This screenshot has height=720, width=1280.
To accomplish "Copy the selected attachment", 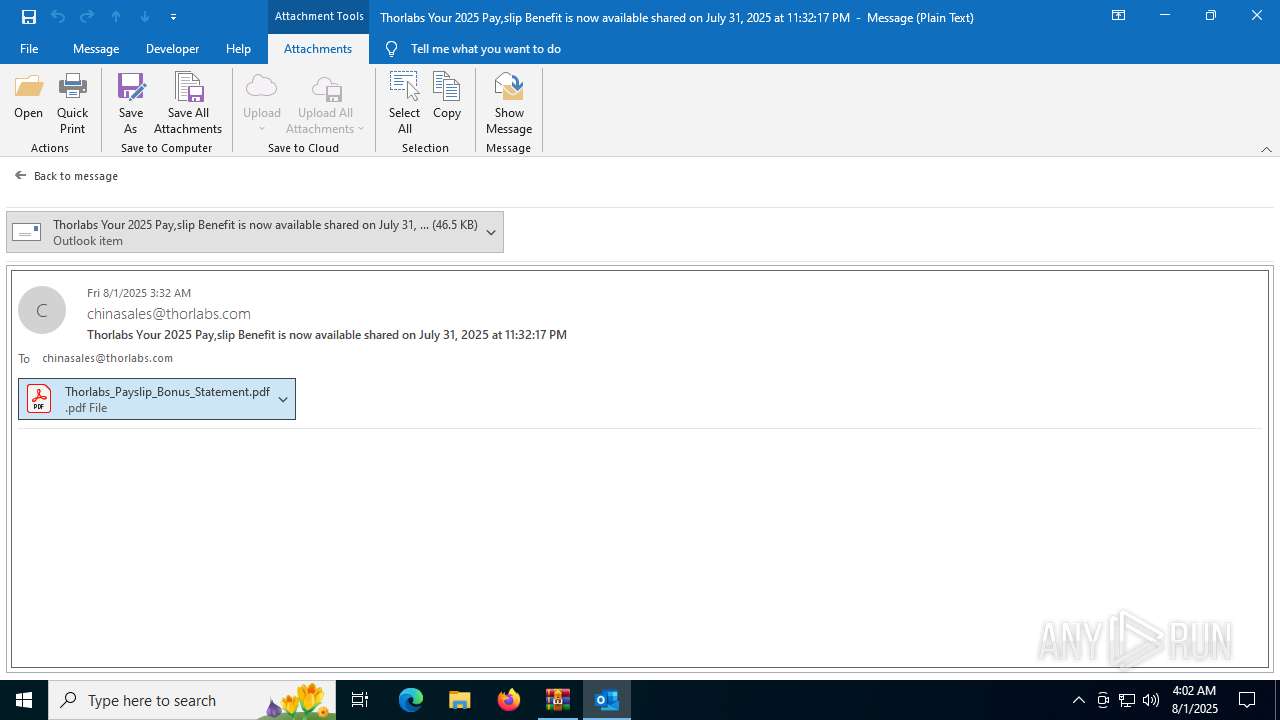I will click(x=447, y=97).
